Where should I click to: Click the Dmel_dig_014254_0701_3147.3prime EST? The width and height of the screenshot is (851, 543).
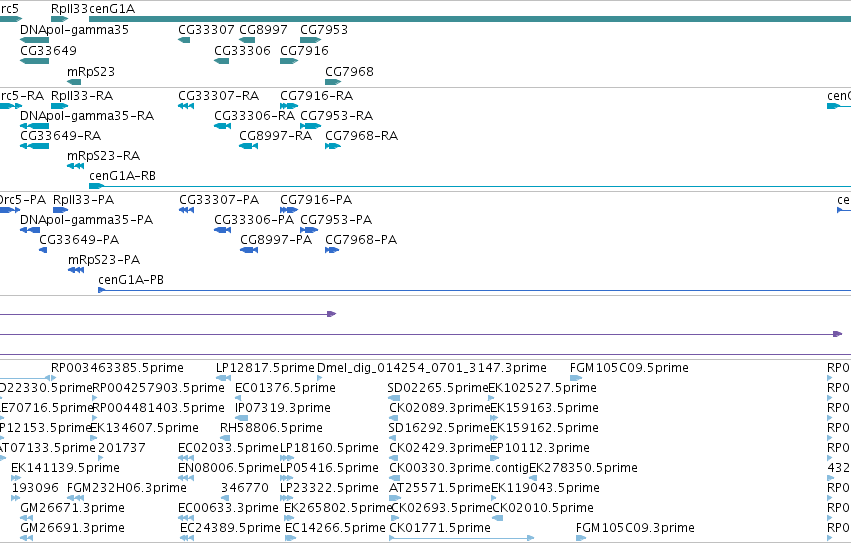[x=319, y=378]
